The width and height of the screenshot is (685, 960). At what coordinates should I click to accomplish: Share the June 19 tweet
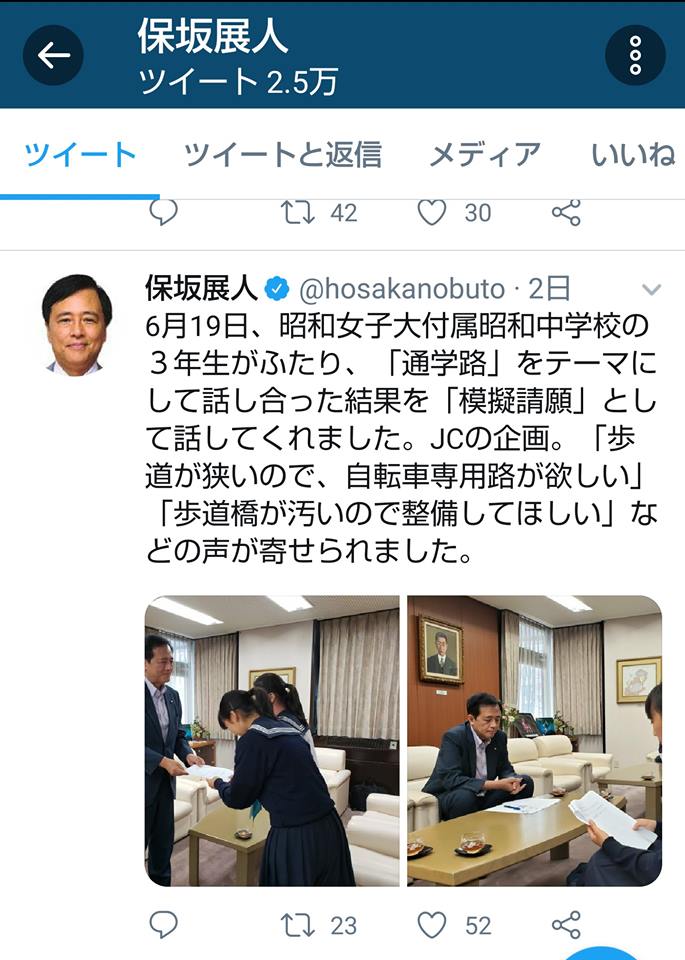tap(566, 924)
